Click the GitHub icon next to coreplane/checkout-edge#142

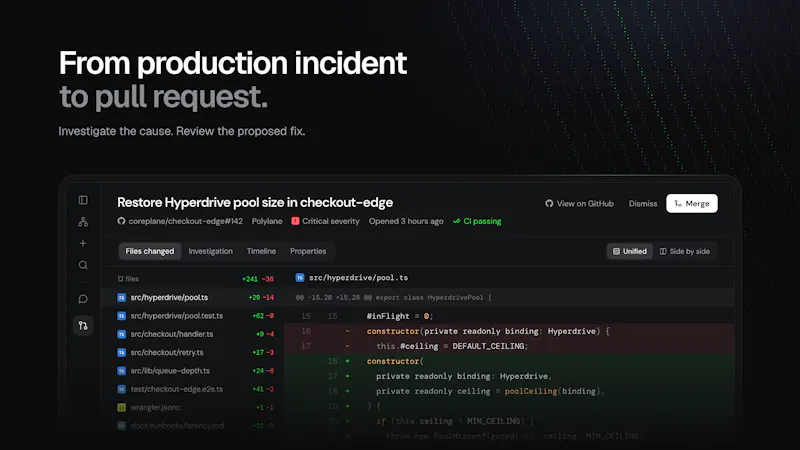[x=121, y=221]
